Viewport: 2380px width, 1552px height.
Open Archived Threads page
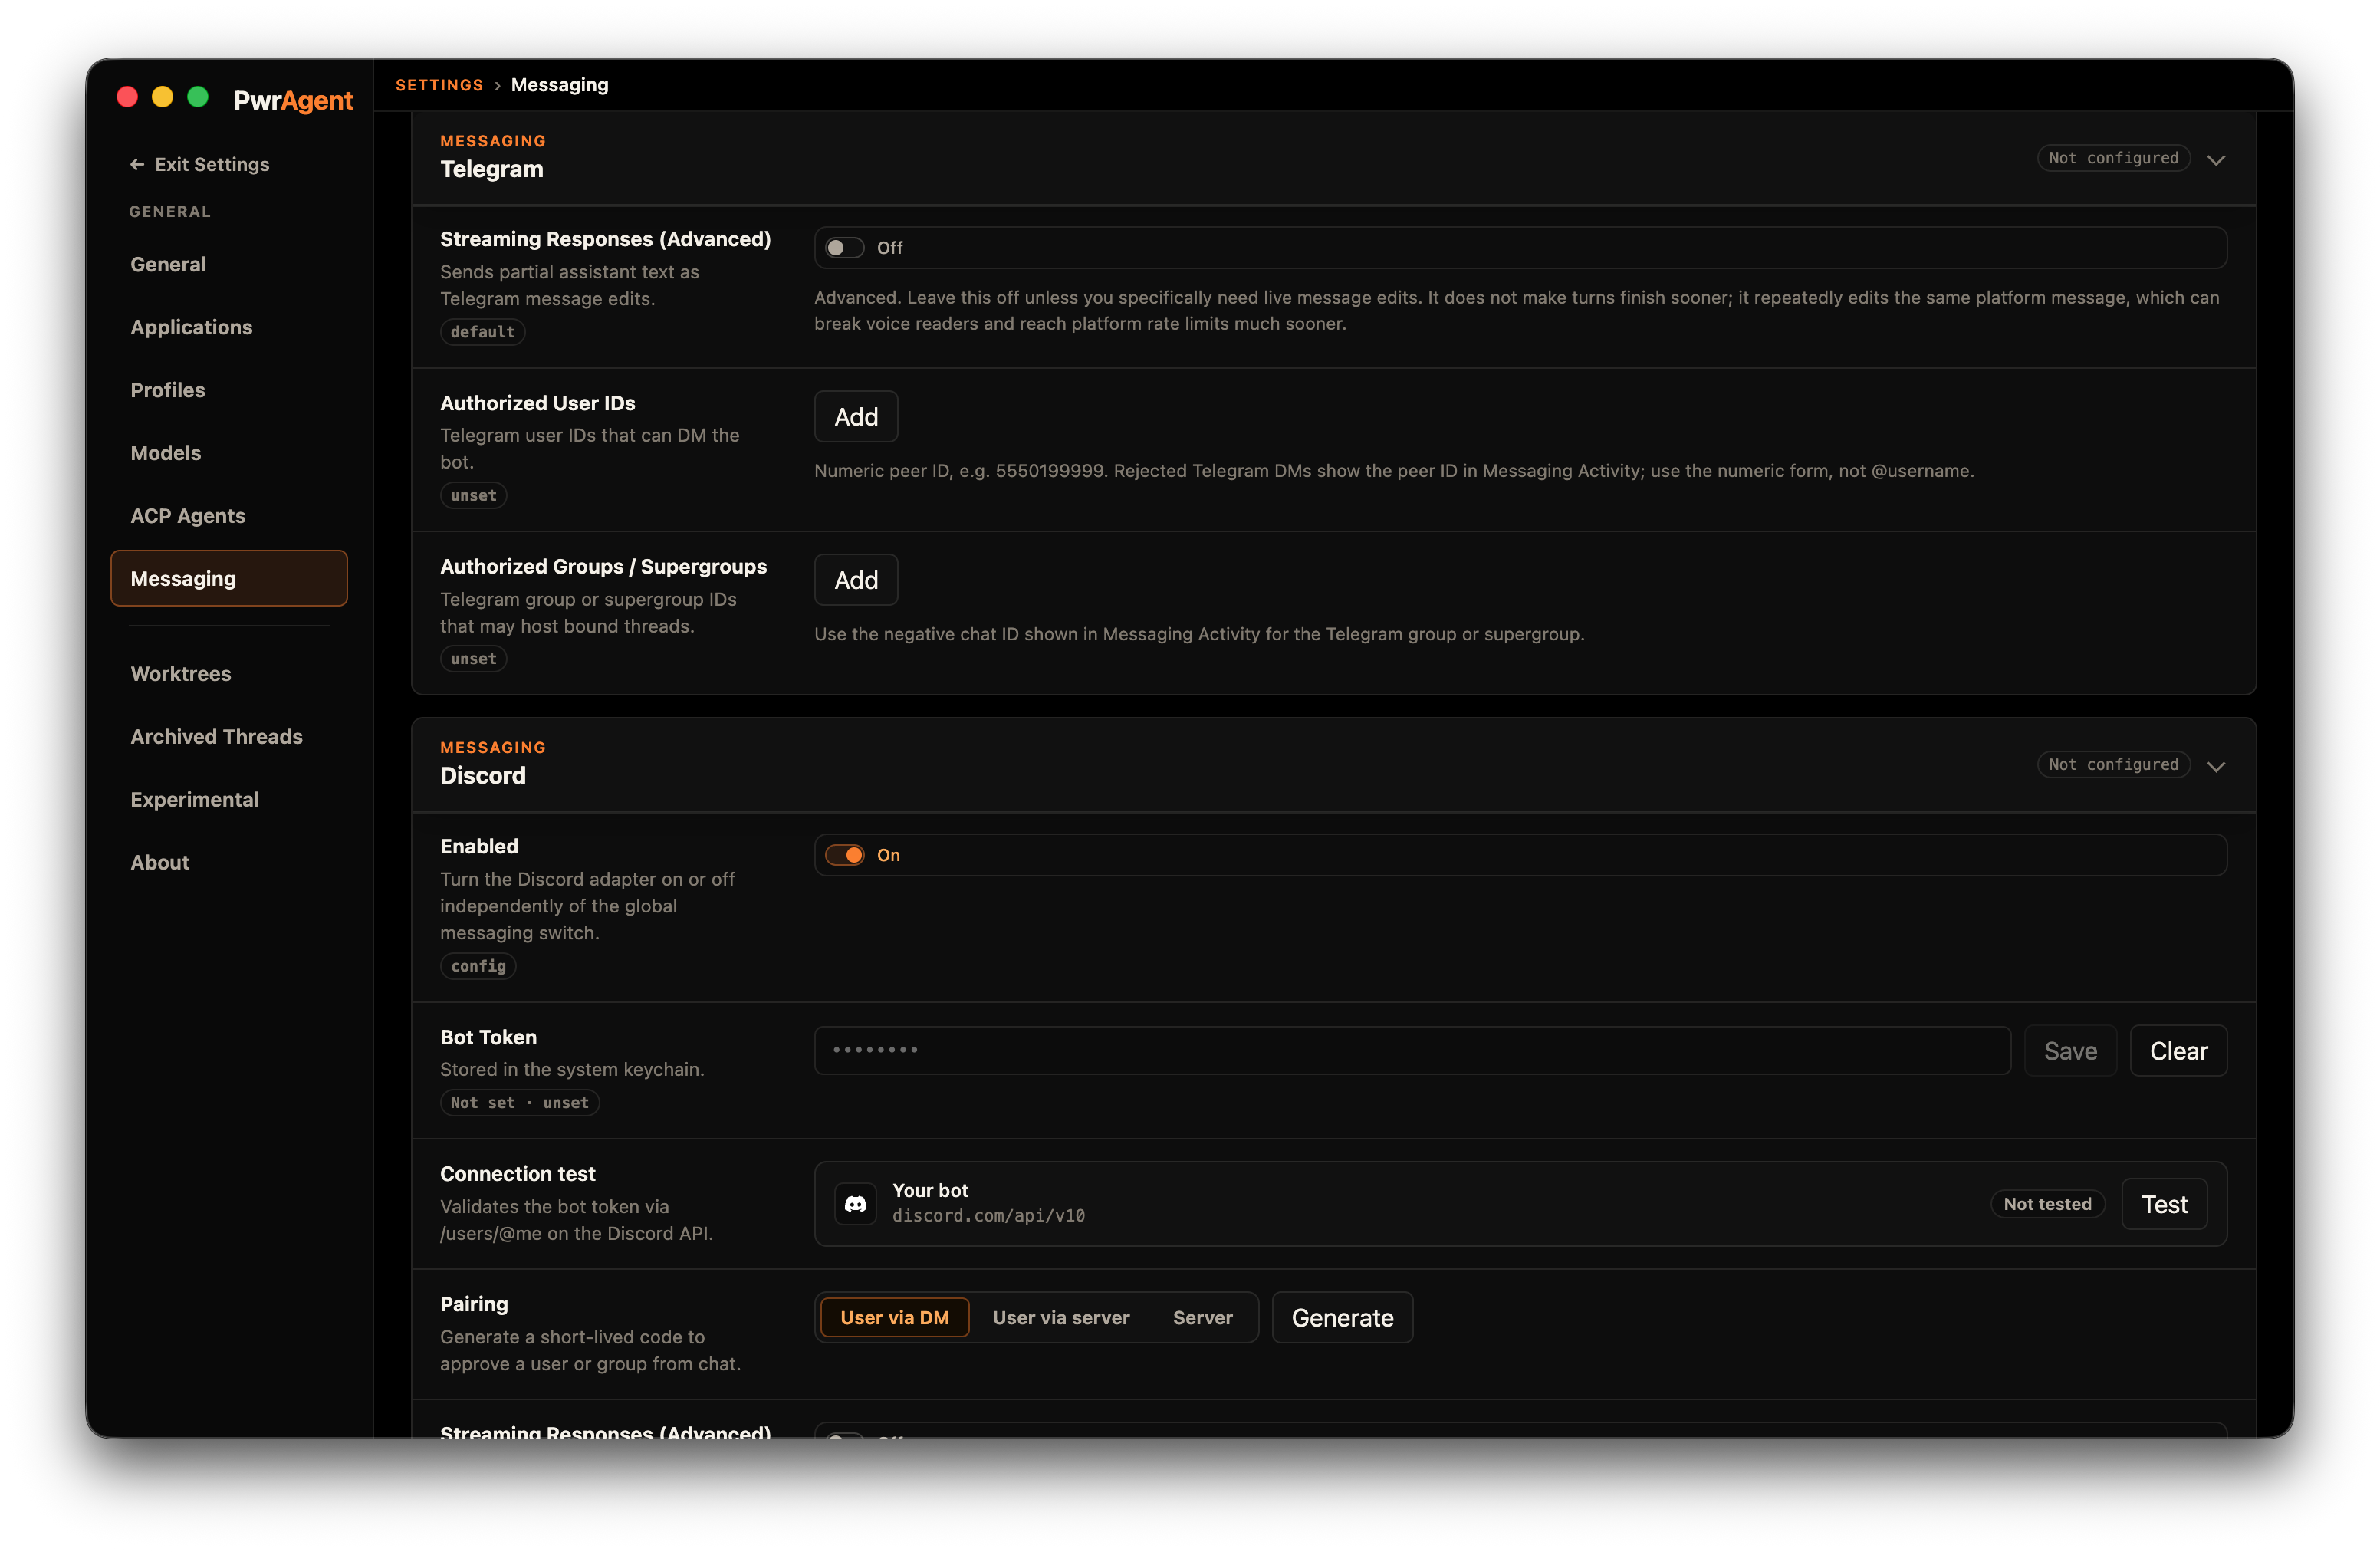229,736
